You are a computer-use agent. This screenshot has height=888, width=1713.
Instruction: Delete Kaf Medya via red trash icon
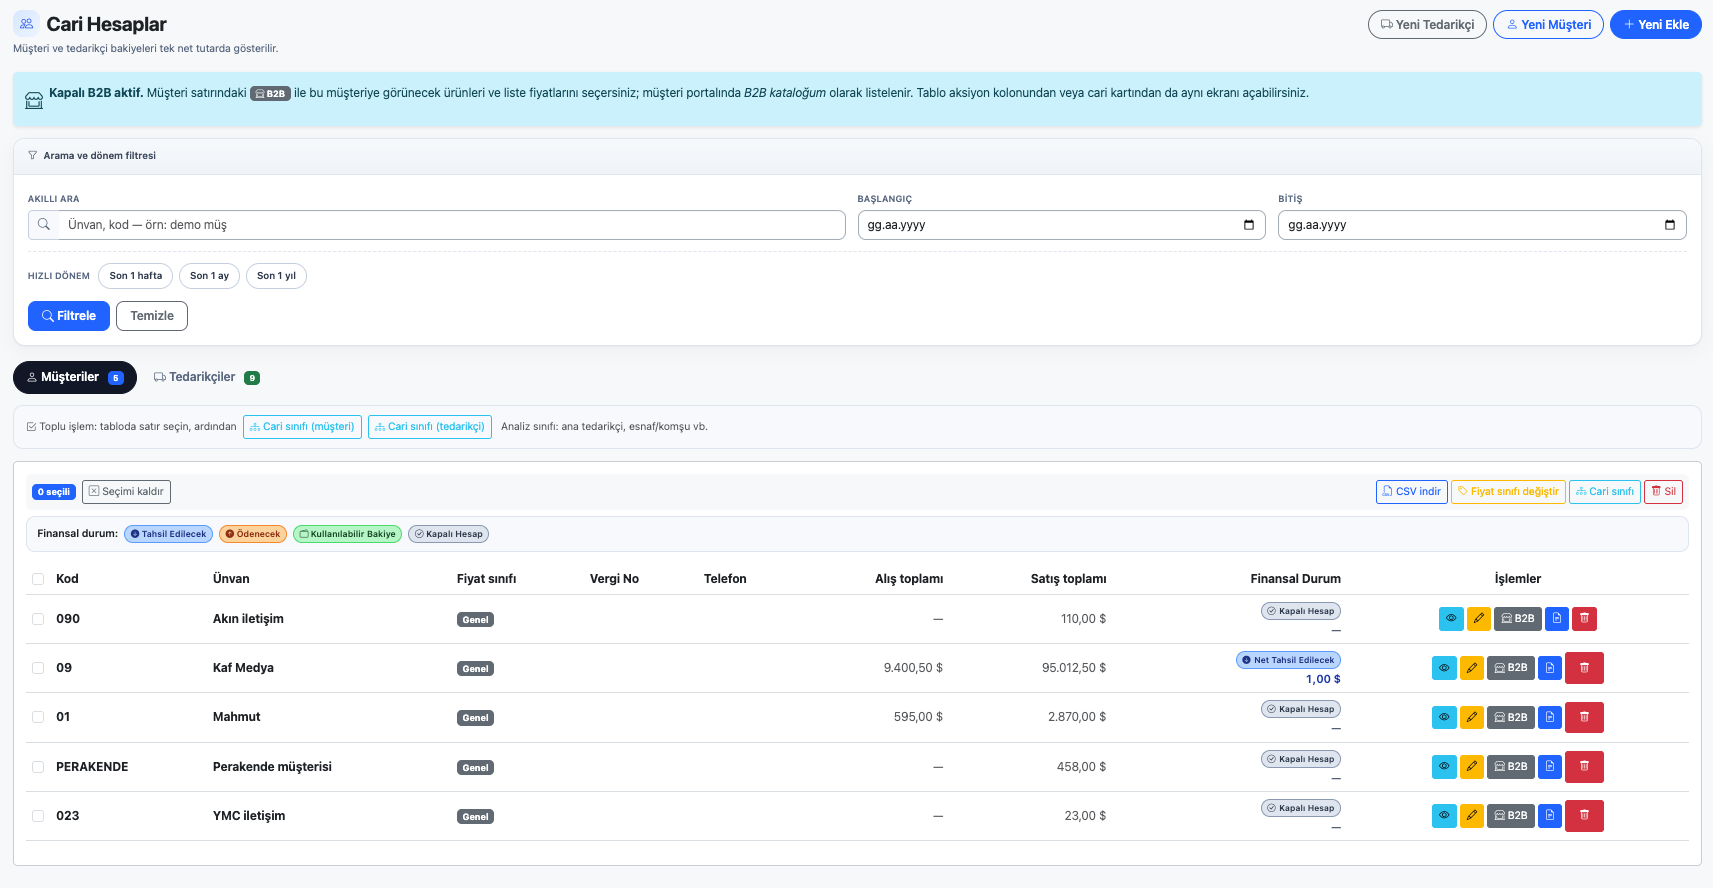(1584, 668)
